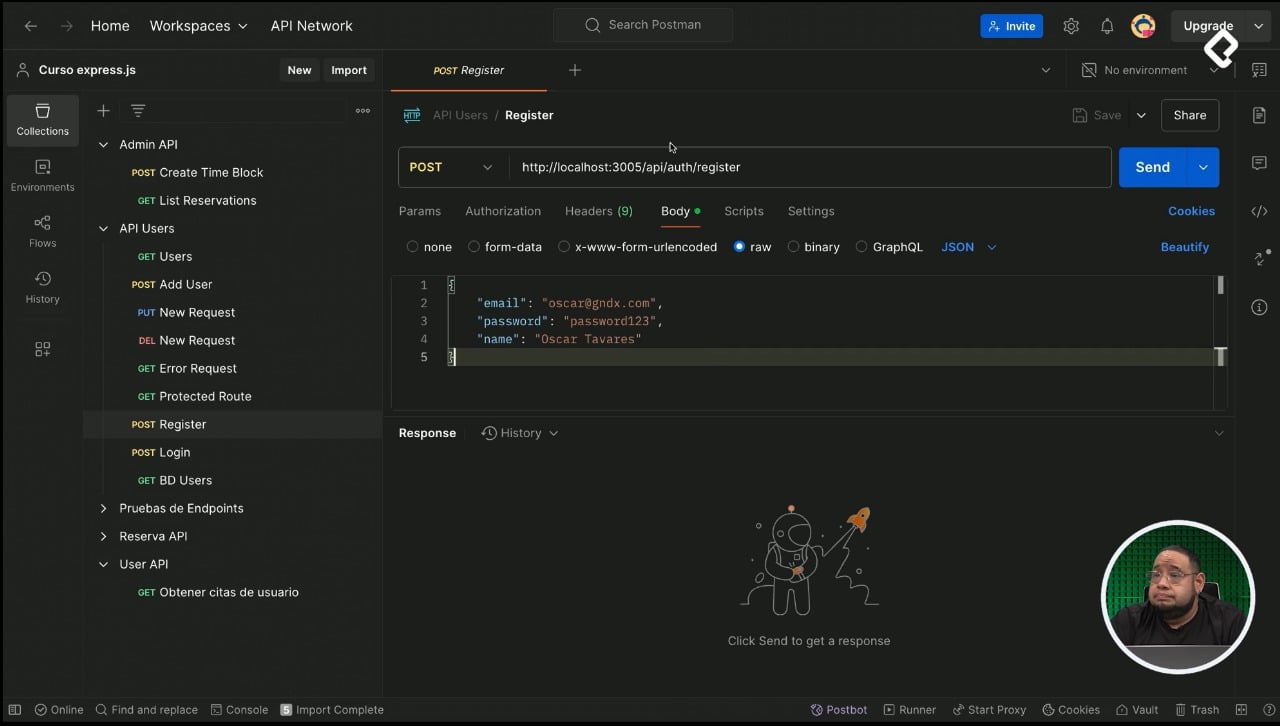Go back with the left arrow

tap(31, 26)
